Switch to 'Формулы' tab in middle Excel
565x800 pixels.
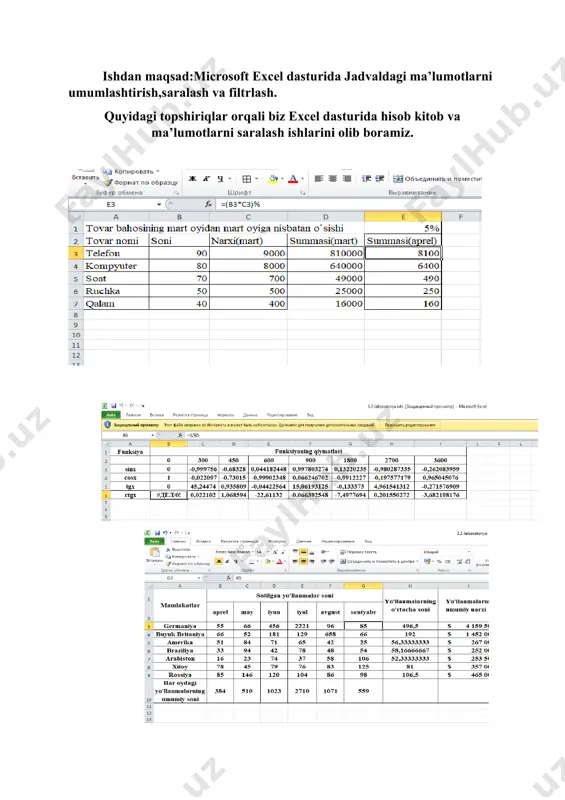coord(226,415)
